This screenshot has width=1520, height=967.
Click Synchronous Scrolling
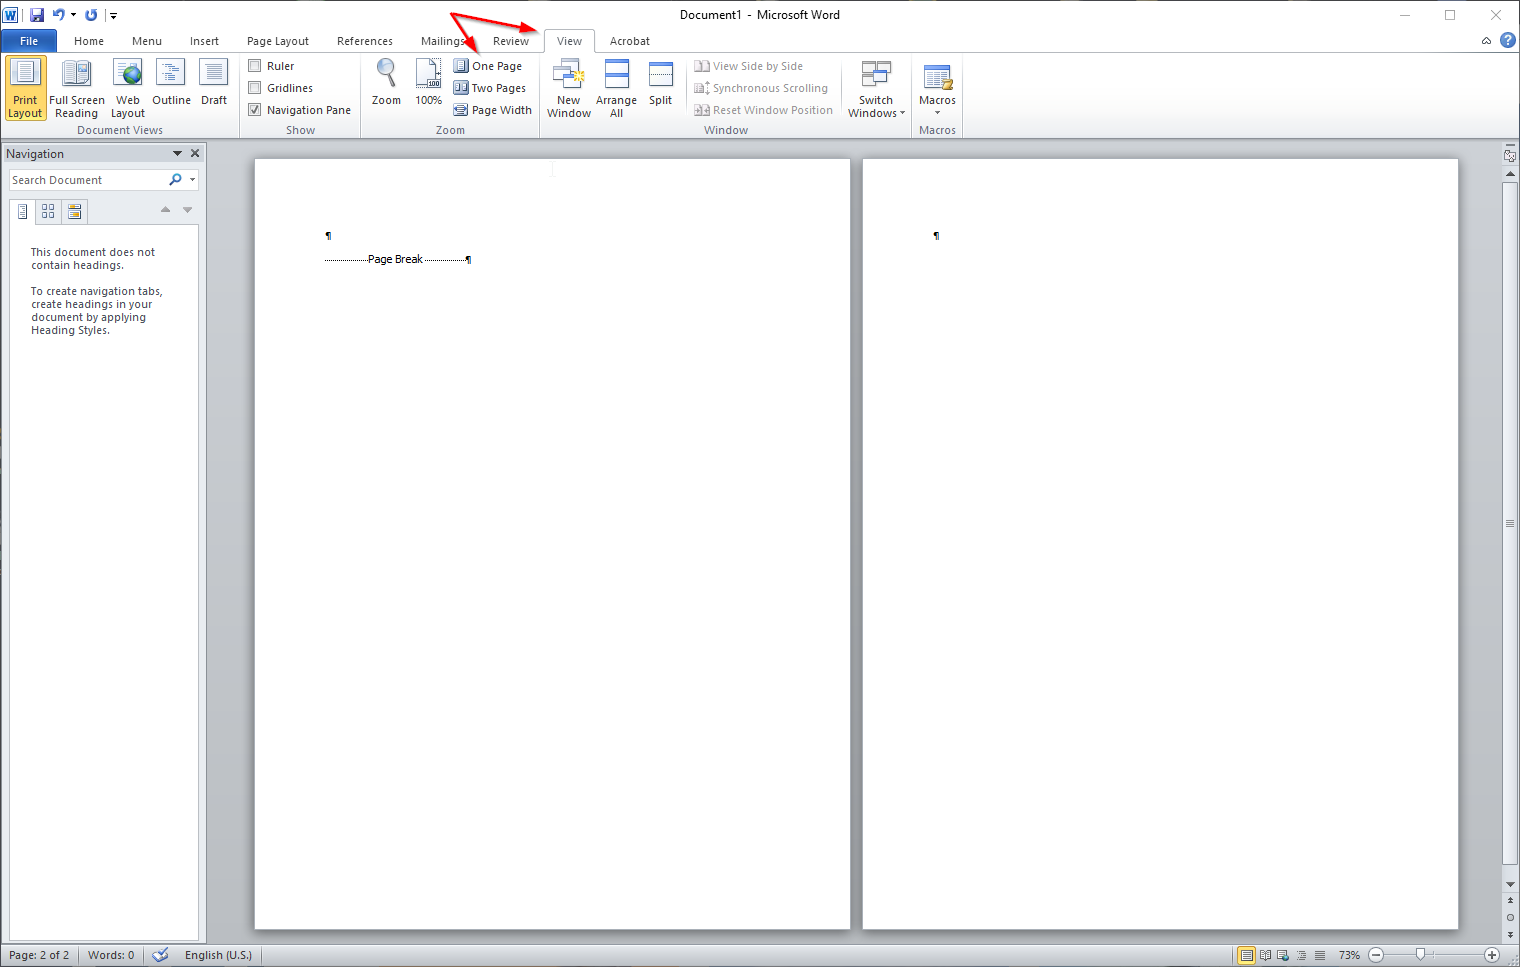coord(761,88)
